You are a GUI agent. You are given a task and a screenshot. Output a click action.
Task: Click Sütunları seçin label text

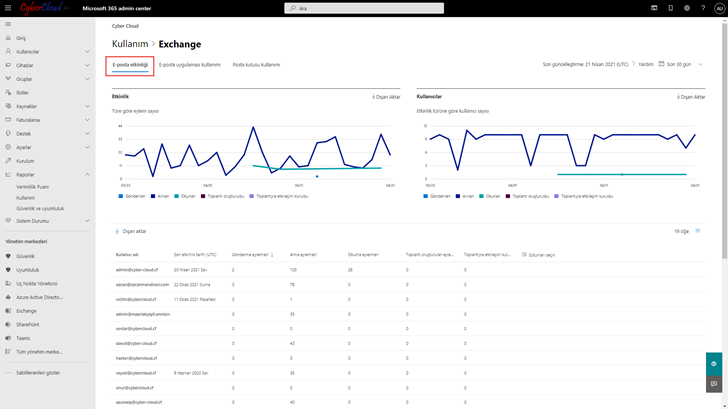[x=541, y=255]
